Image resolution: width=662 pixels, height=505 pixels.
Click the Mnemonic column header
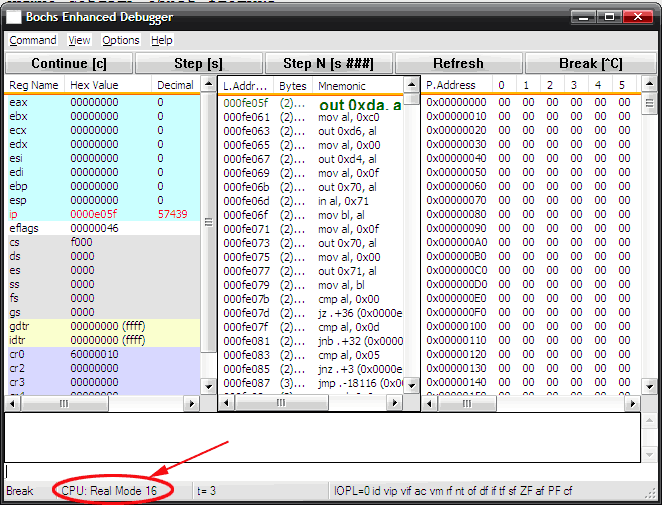(x=342, y=86)
